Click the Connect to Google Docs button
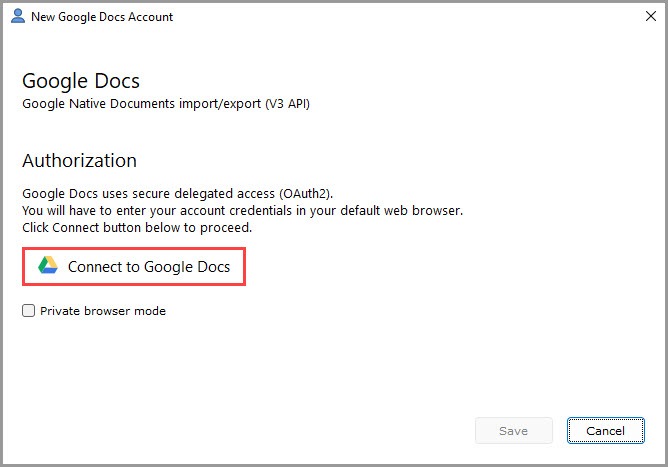The width and height of the screenshot is (668, 467). tap(134, 267)
